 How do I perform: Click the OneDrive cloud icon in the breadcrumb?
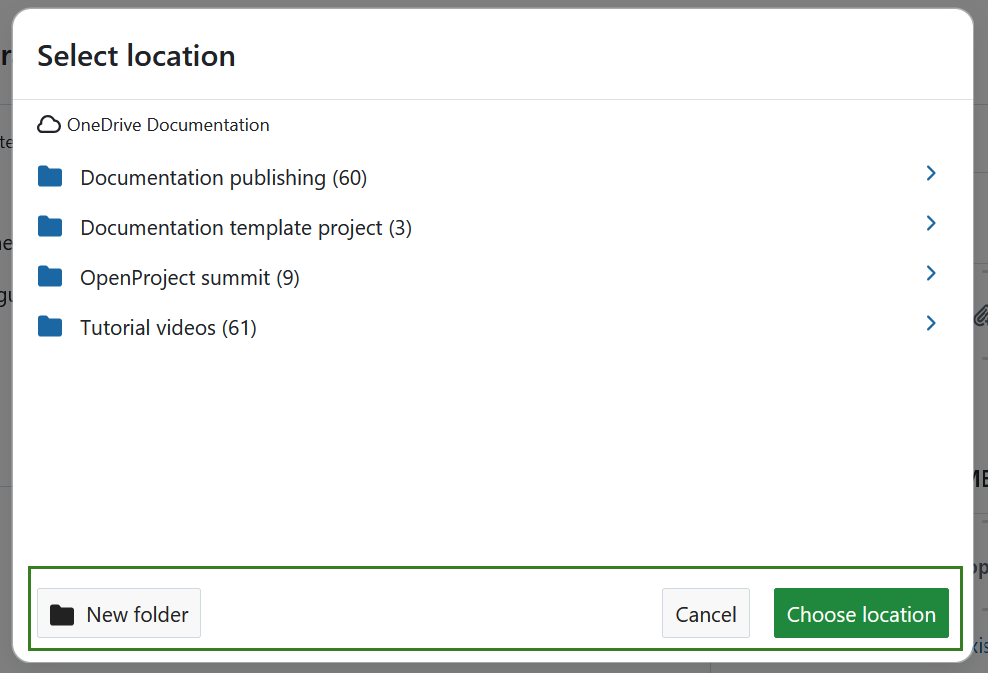(49, 124)
